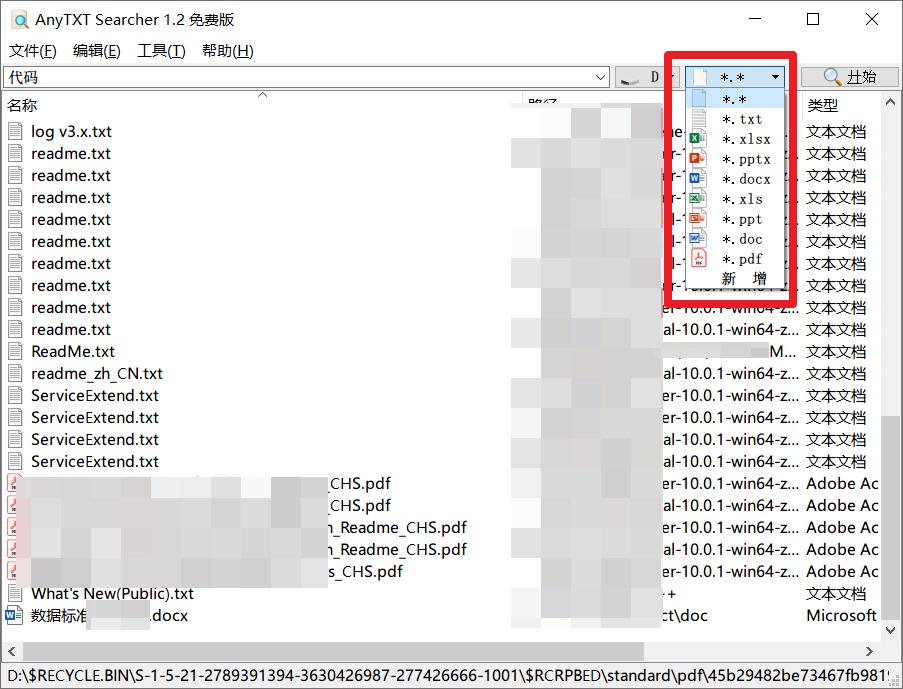This screenshot has width=903, height=689.
Task: Open the 工具(T) menu
Action: pos(161,51)
